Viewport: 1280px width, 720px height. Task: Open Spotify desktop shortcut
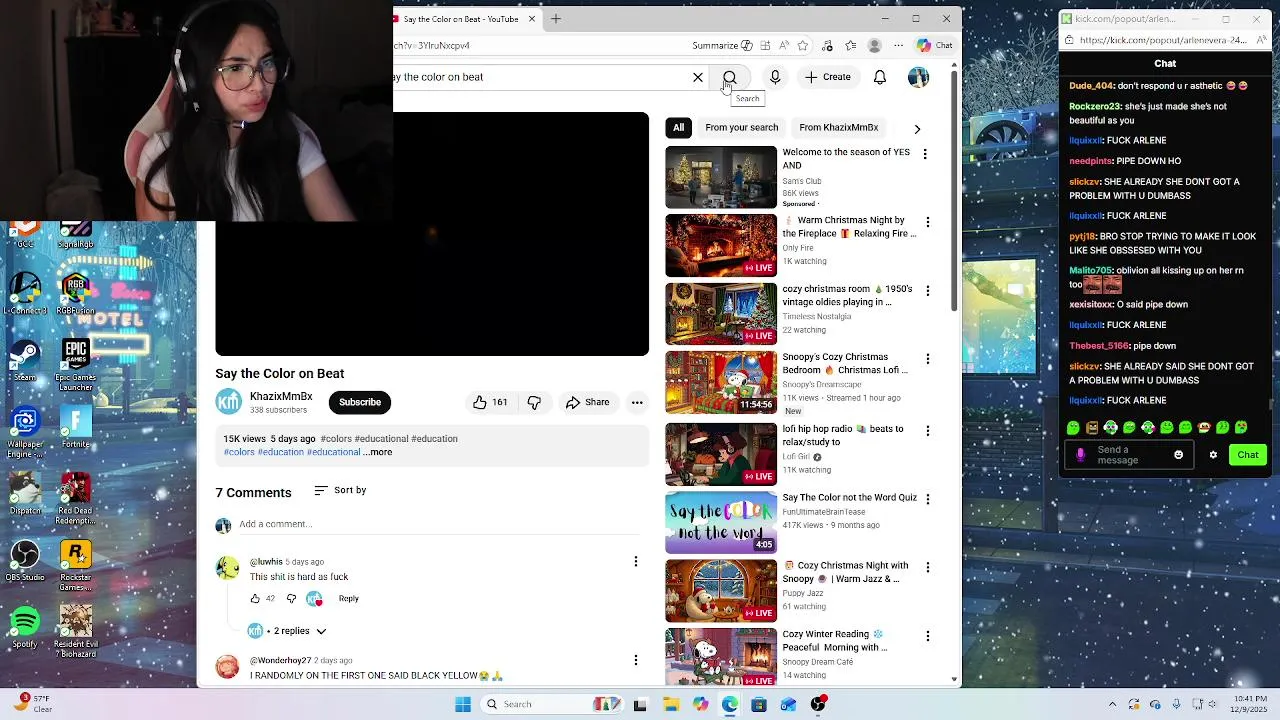[x=25, y=626]
